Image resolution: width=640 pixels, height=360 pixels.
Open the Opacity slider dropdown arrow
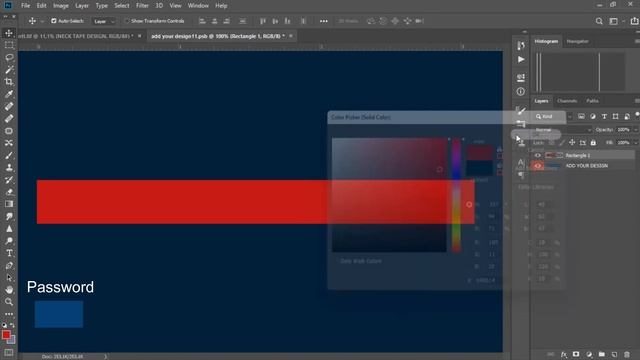click(636, 130)
